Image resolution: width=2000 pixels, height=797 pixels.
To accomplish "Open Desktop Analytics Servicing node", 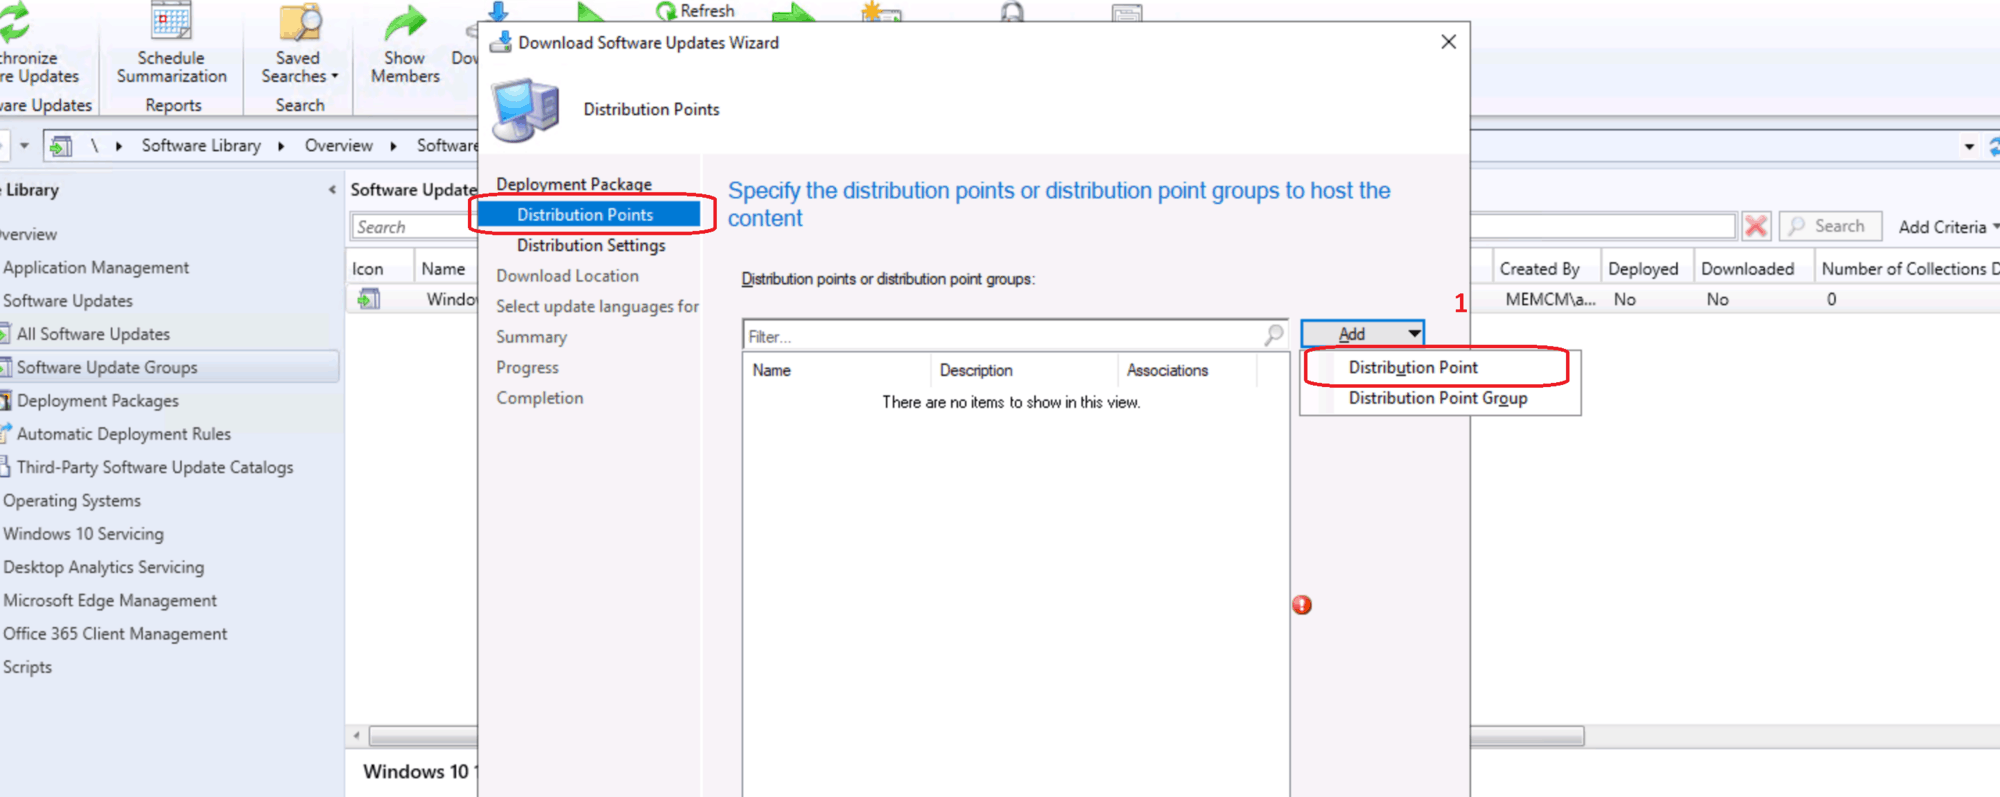I will click(x=103, y=567).
